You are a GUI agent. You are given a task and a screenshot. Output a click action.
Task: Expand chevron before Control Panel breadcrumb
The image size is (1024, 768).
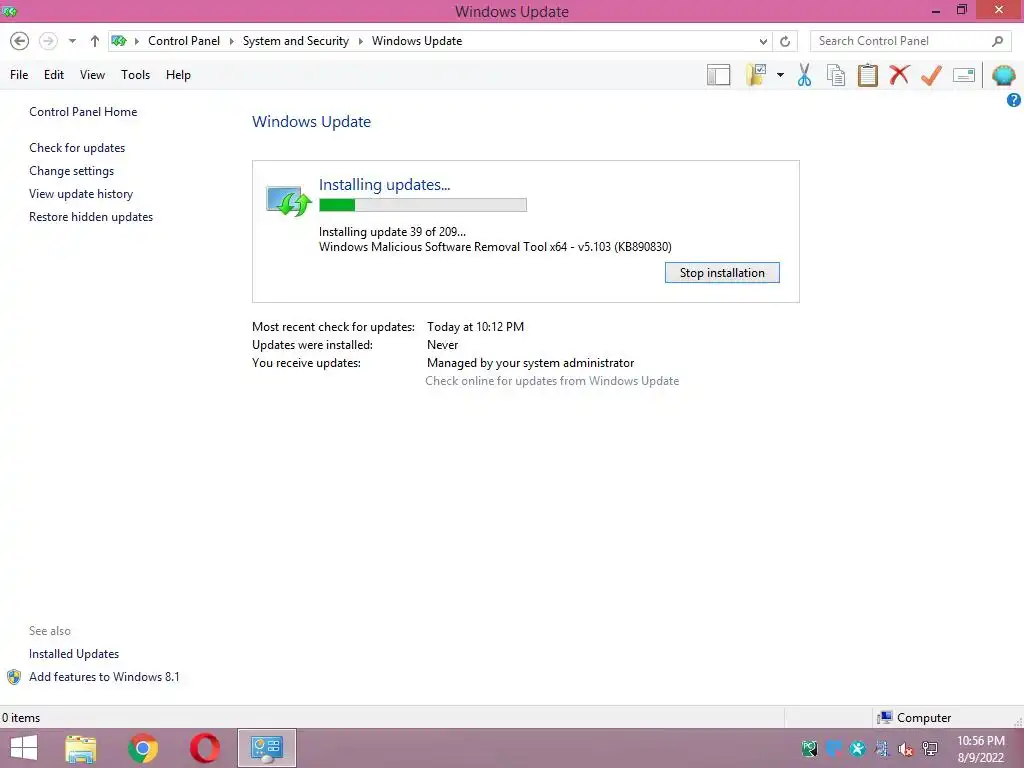click(137, 41)
